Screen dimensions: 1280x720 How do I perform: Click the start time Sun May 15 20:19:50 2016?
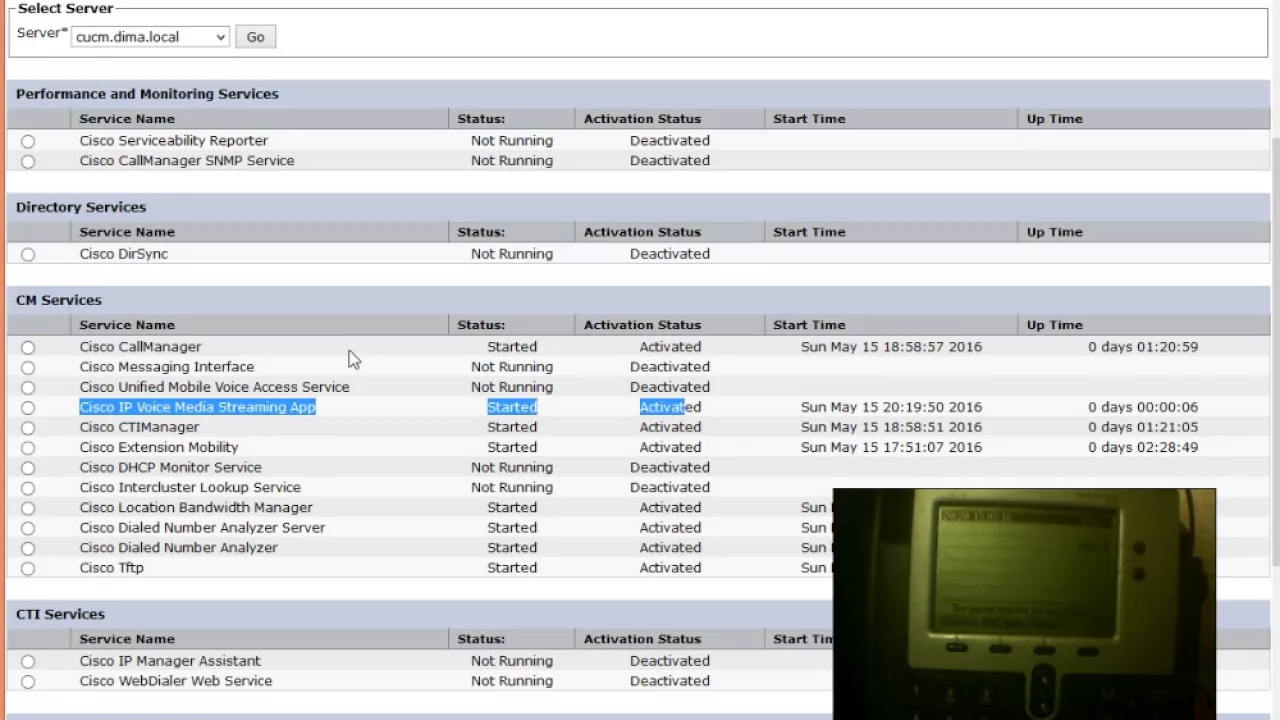(891, 407)
